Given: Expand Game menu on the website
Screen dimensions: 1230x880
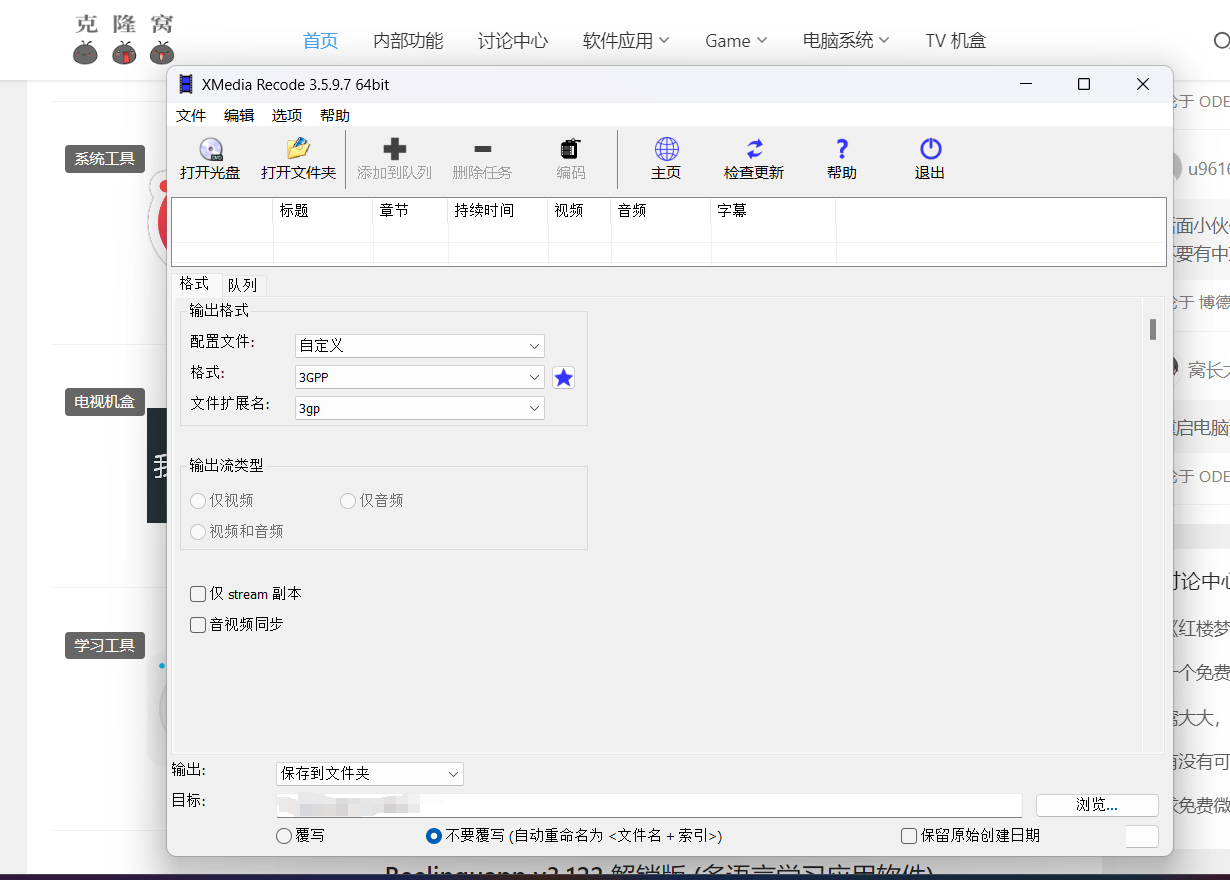Looking at the screenshot, I should click(x=736, y=41).
